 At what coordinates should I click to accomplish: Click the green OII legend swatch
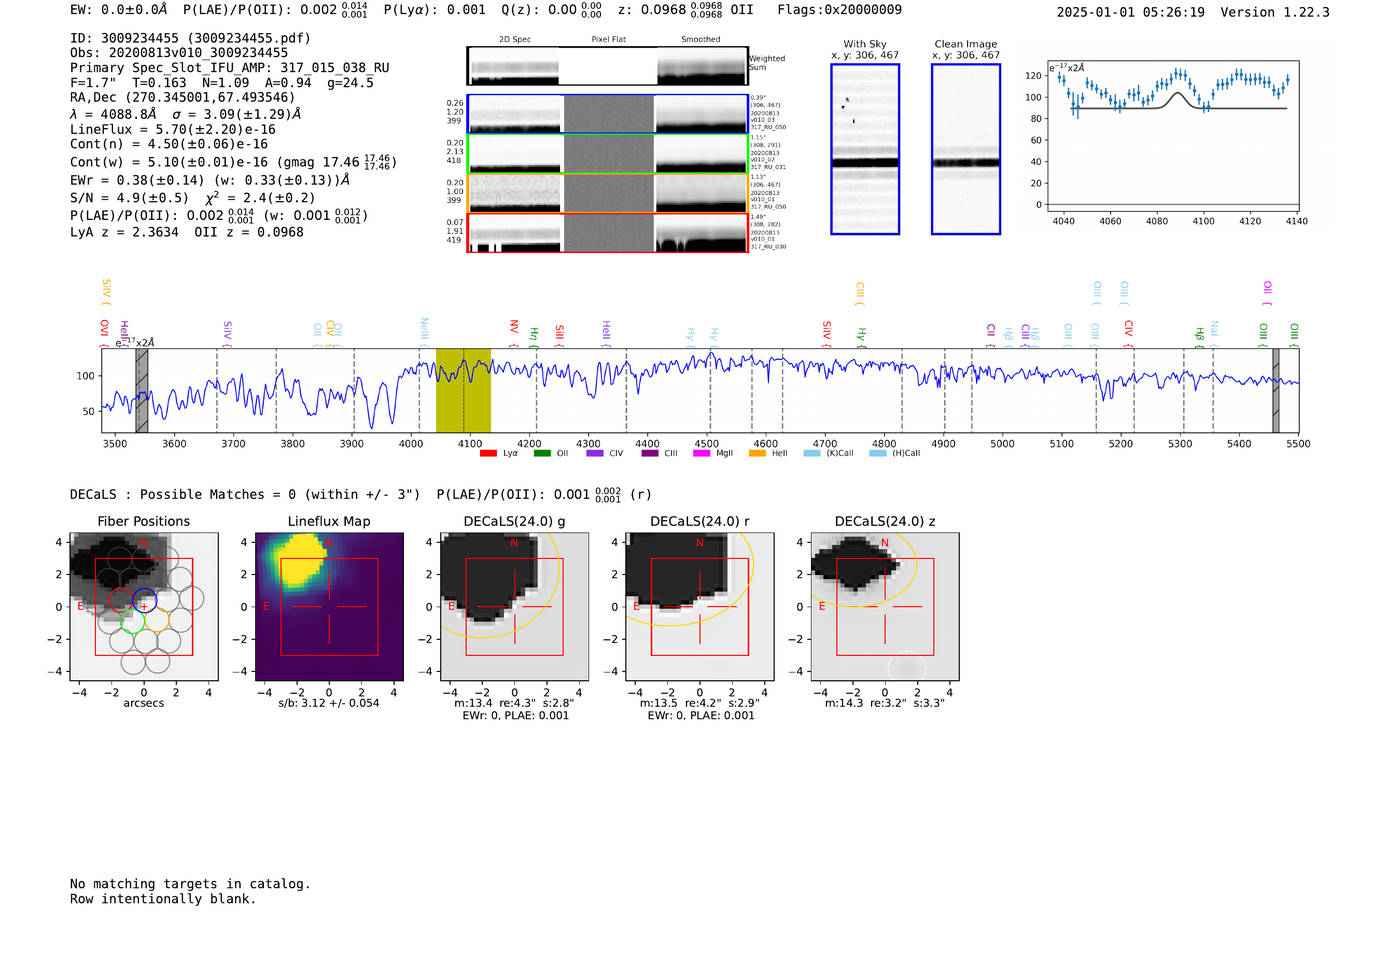pos(542,453)
